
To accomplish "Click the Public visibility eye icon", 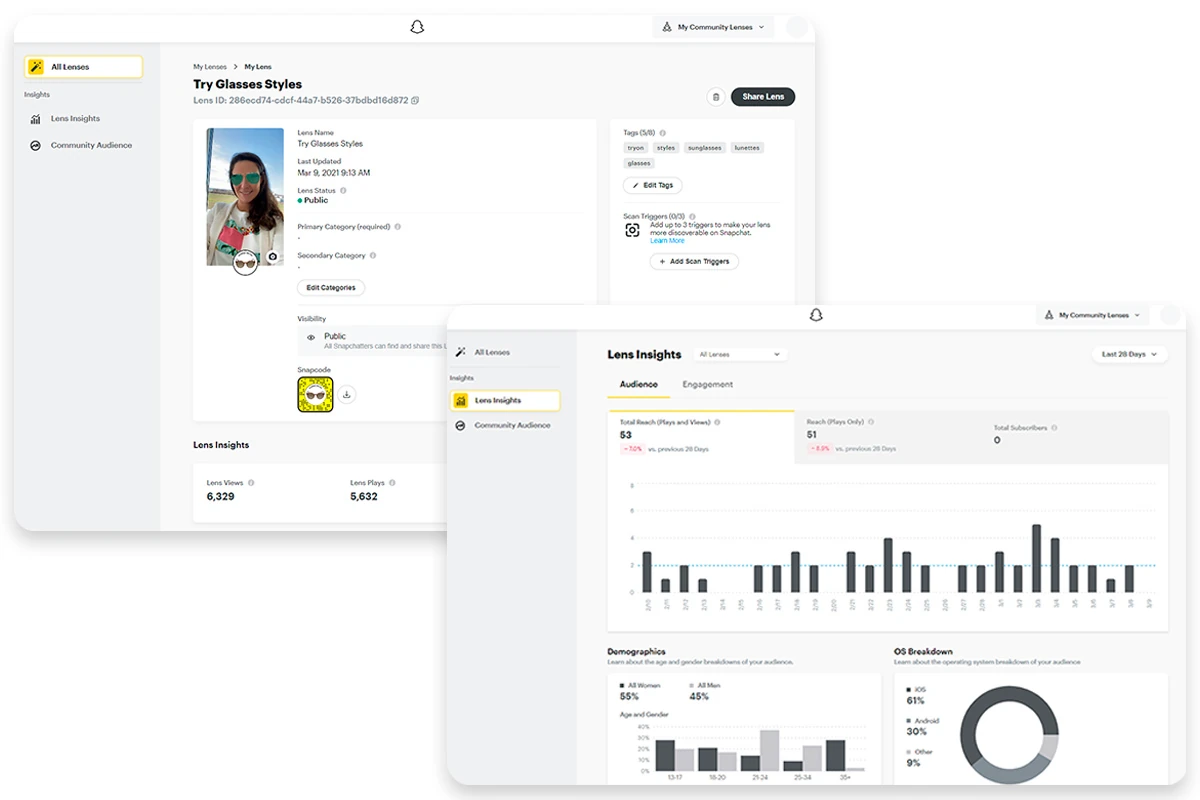I will click(311, 338).
